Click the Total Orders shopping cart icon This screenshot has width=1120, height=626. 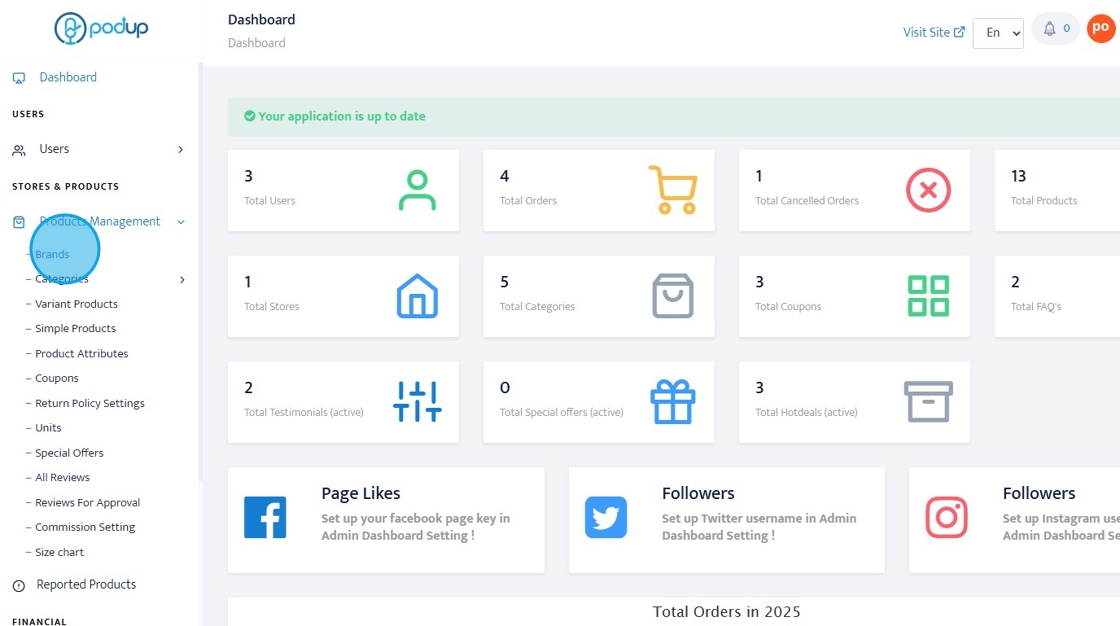click(672, 189)
